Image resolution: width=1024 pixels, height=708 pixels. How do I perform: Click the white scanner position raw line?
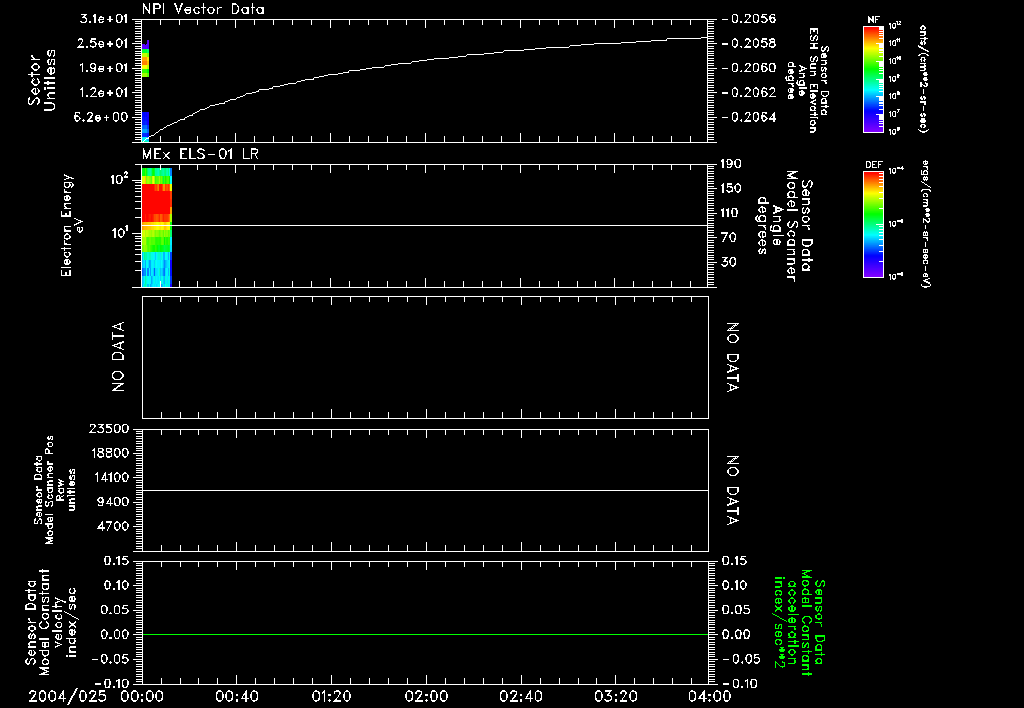pyautogui.click(x=425, y=490)
